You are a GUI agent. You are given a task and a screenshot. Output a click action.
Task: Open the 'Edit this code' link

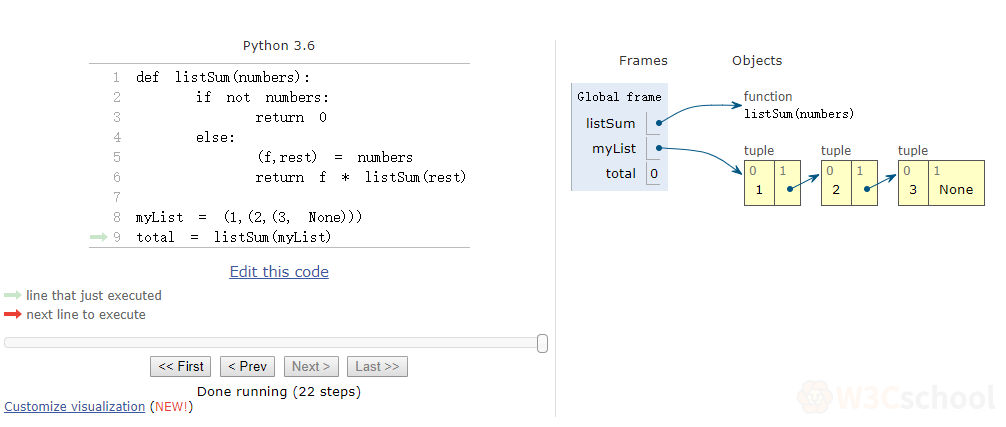tap(279, 272)
